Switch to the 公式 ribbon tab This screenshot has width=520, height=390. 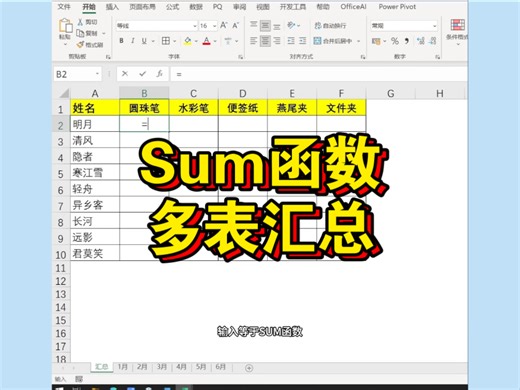172,7
